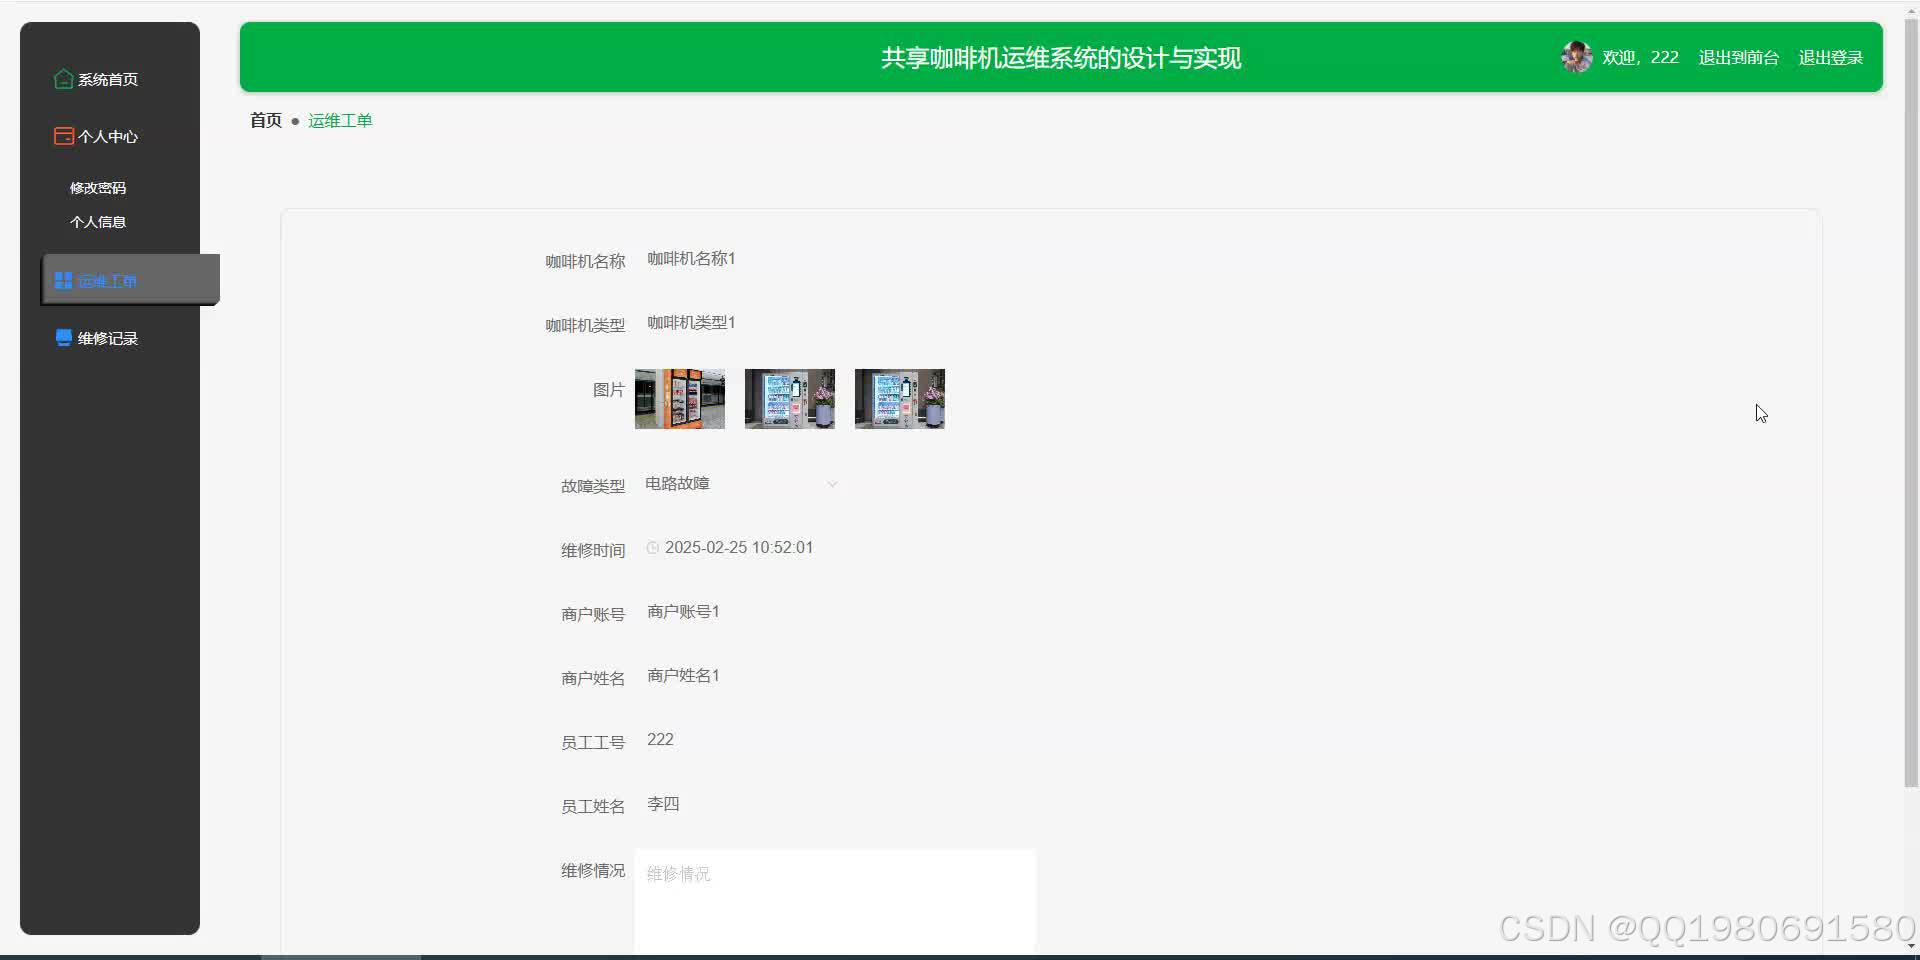Viewport: 1920px width, 960px height.
Task: Expand the 电路故障 selection chevron
Action: click(x=833, y=484)
